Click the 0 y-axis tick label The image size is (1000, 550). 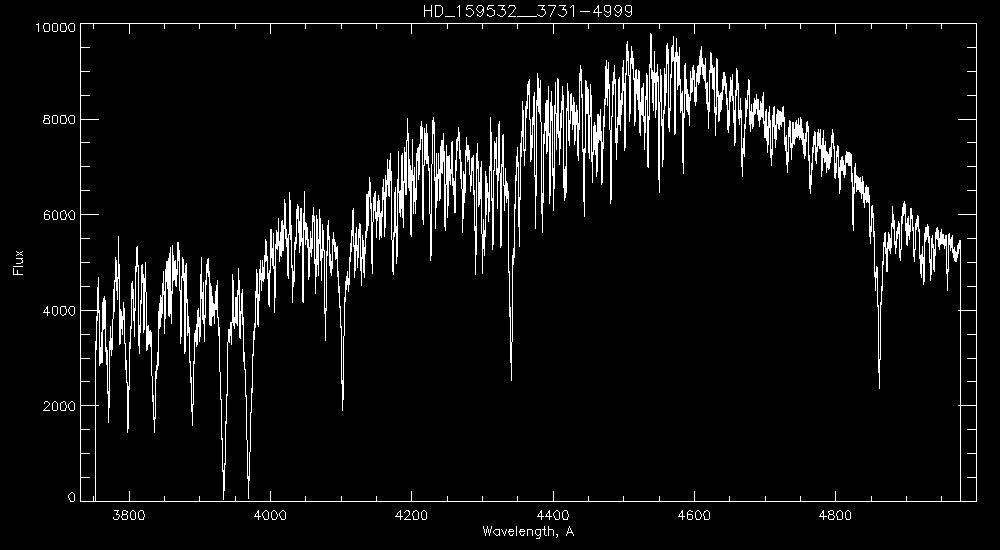pos(72,498)
